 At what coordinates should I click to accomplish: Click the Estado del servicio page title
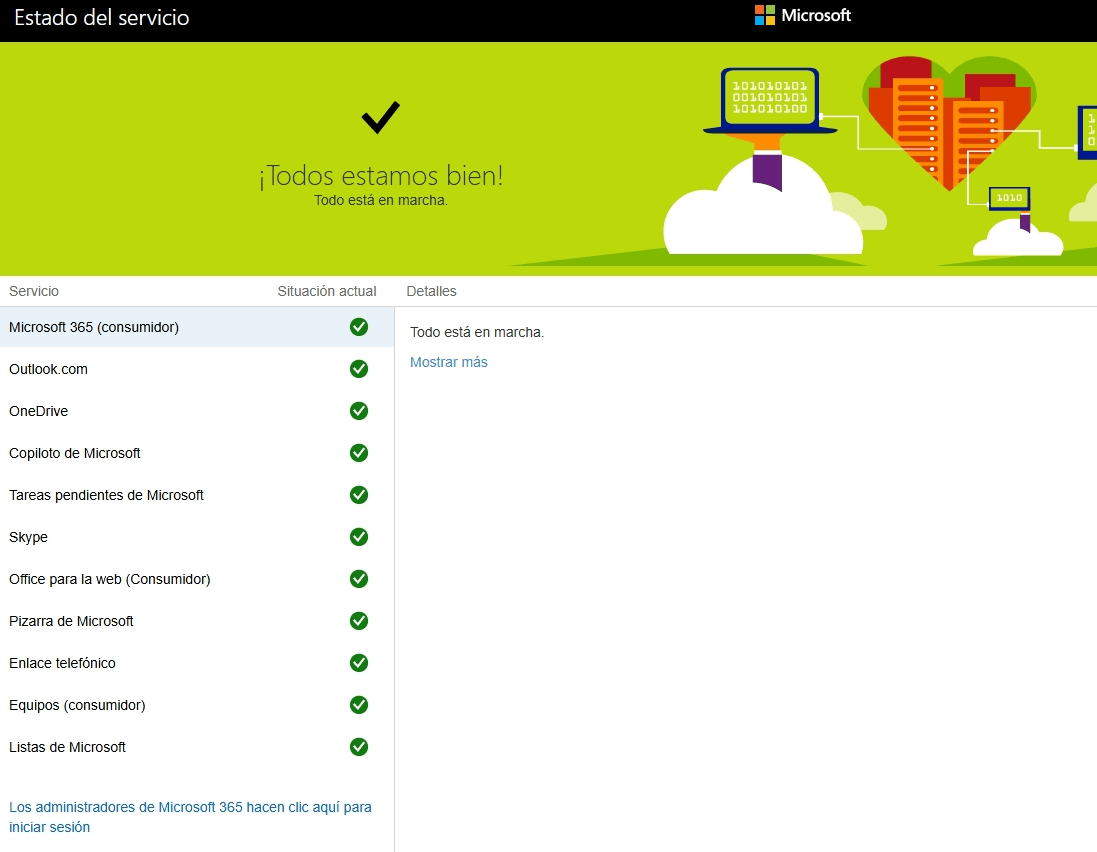click(101, 17)
